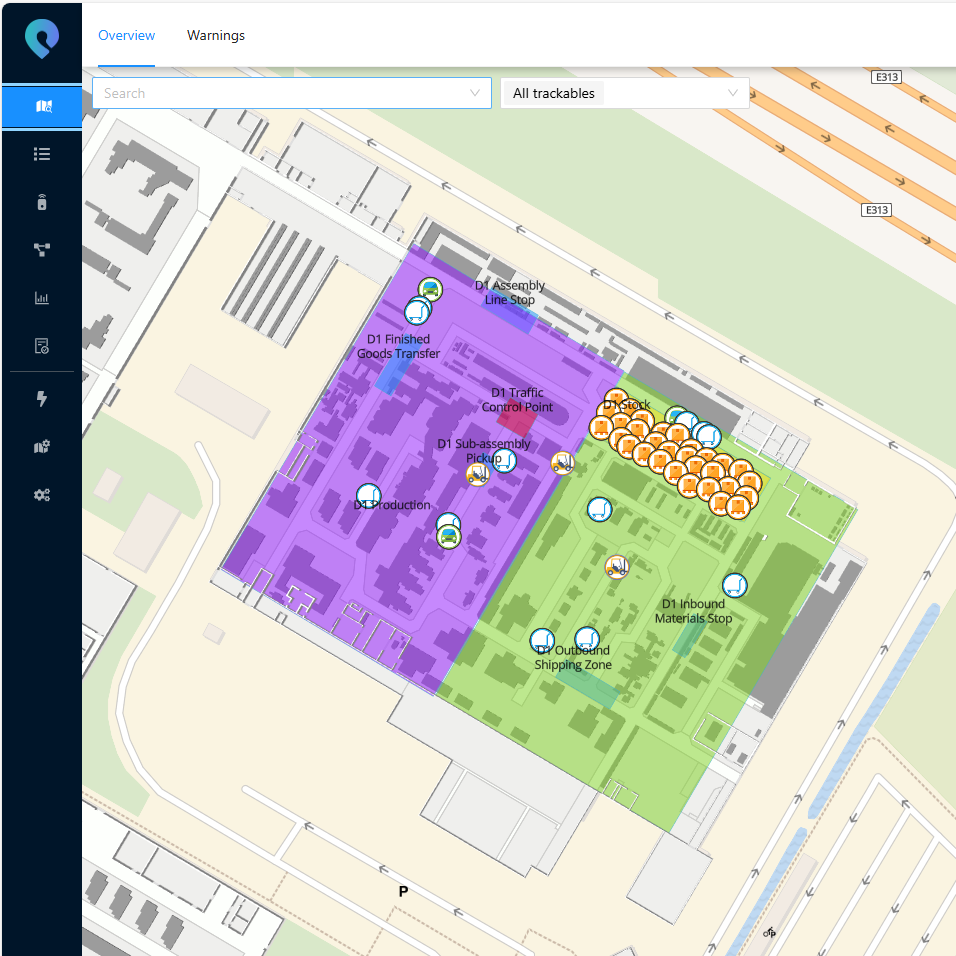Open the map settings gear icon

[x=42, y=447]
